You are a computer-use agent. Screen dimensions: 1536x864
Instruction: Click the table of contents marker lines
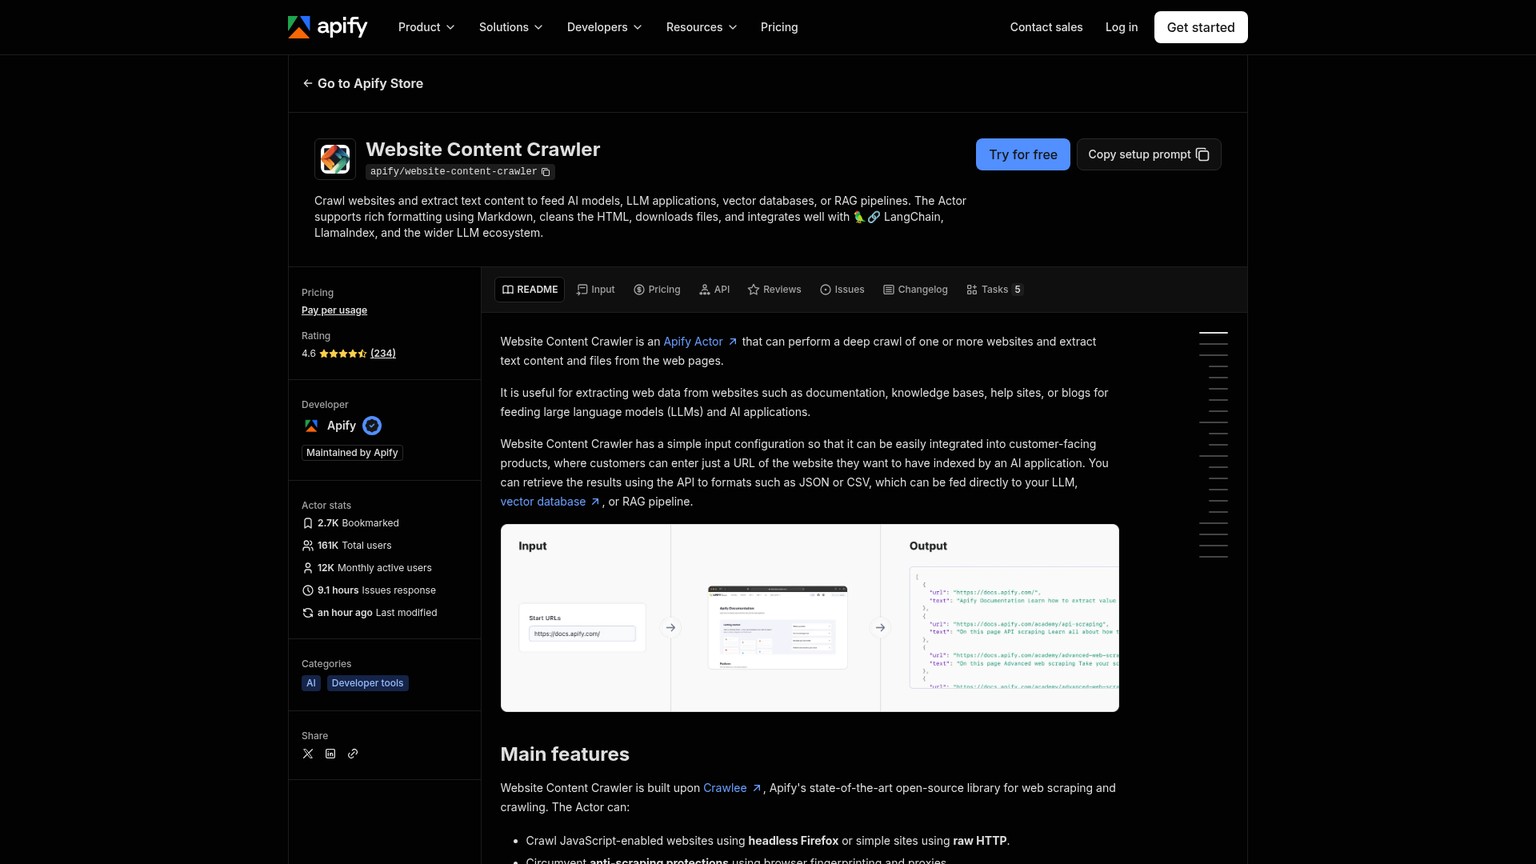coord(1213,445)
